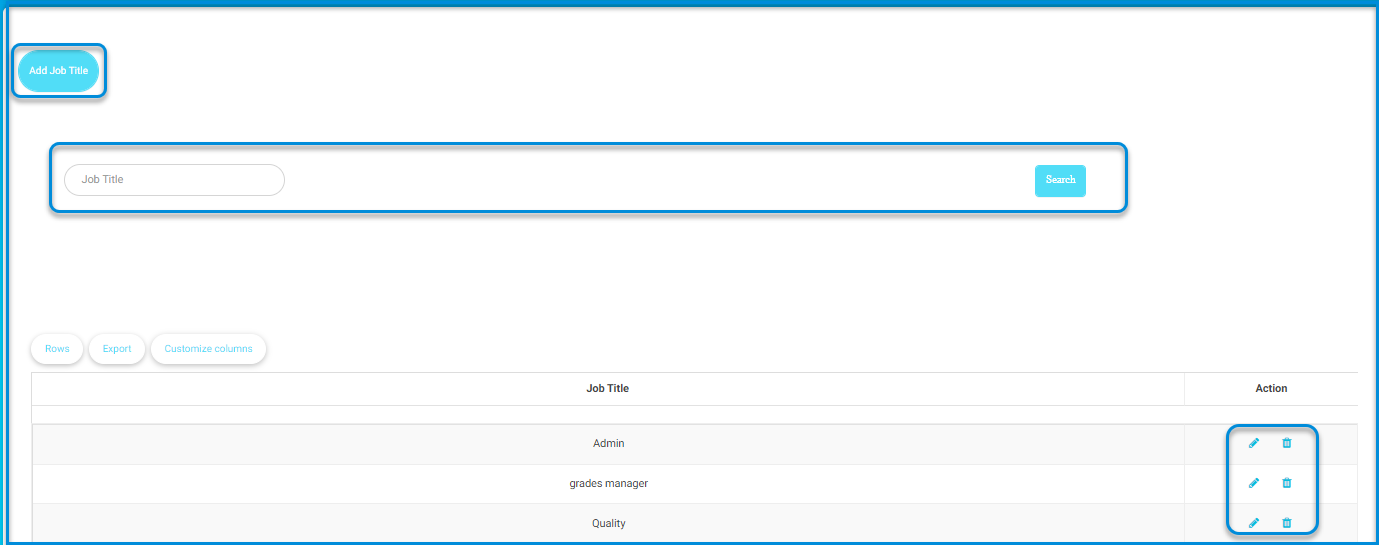
Task: Focus the Job Title search field
Action: tap(174, 180)
